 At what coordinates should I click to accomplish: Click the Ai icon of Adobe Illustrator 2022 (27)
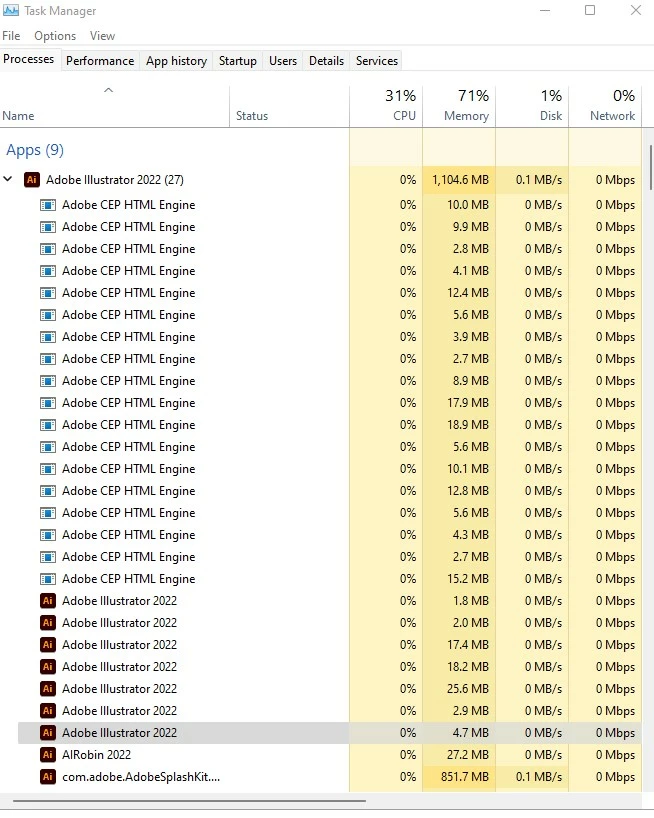pyautogui.click(x=32, y=179)
